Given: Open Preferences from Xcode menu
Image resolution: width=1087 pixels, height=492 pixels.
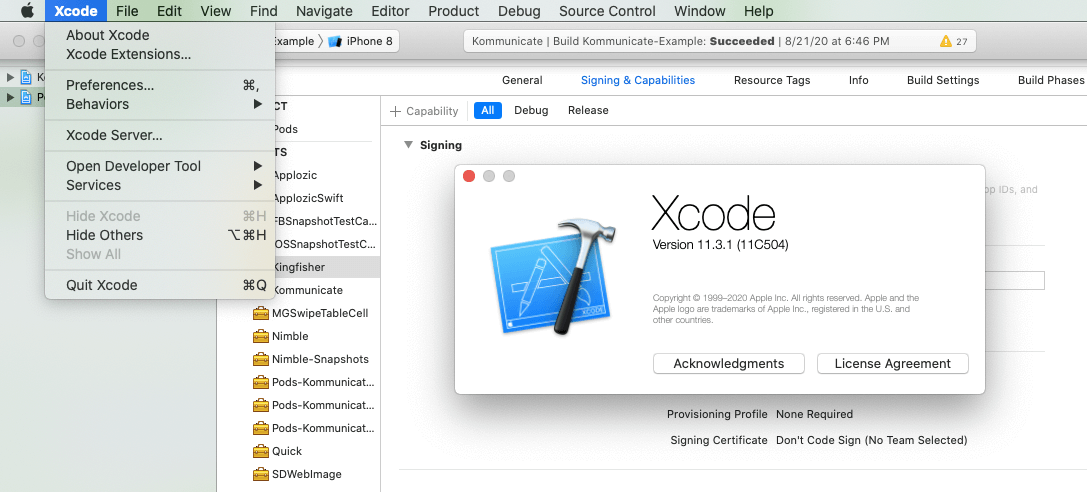Looking at the screenshot, I should pos(159,85).
